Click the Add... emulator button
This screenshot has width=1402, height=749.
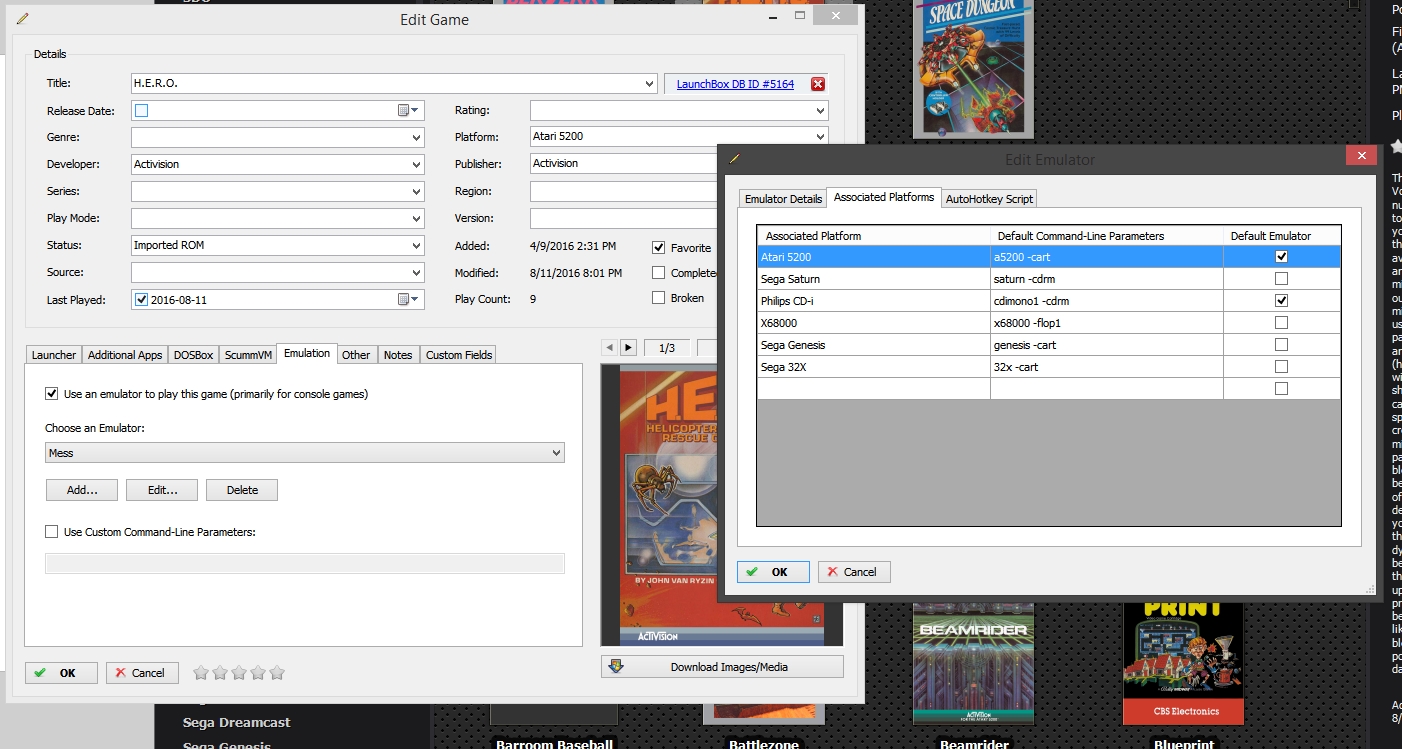pyautogui.click(x=82, y=490)
